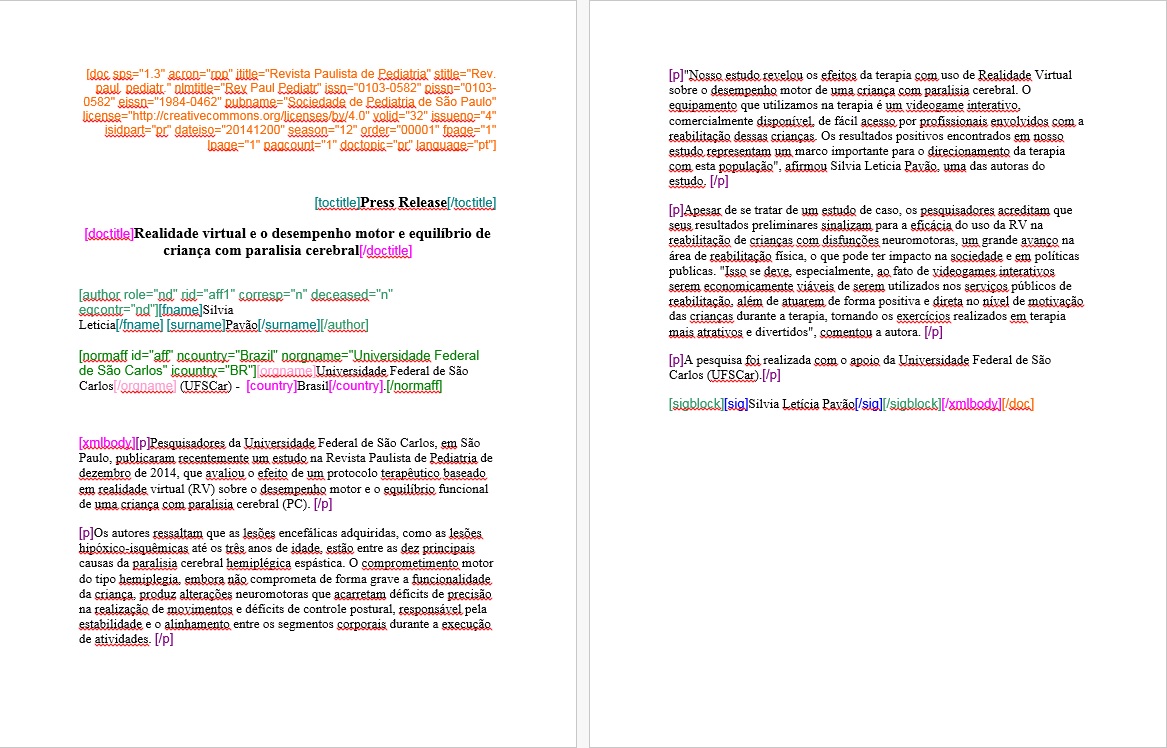Image resolution: width=1167 pixels, height=748 pixels.
Task: Click the surname "Pavão" in author block
Action: point(240,325)
